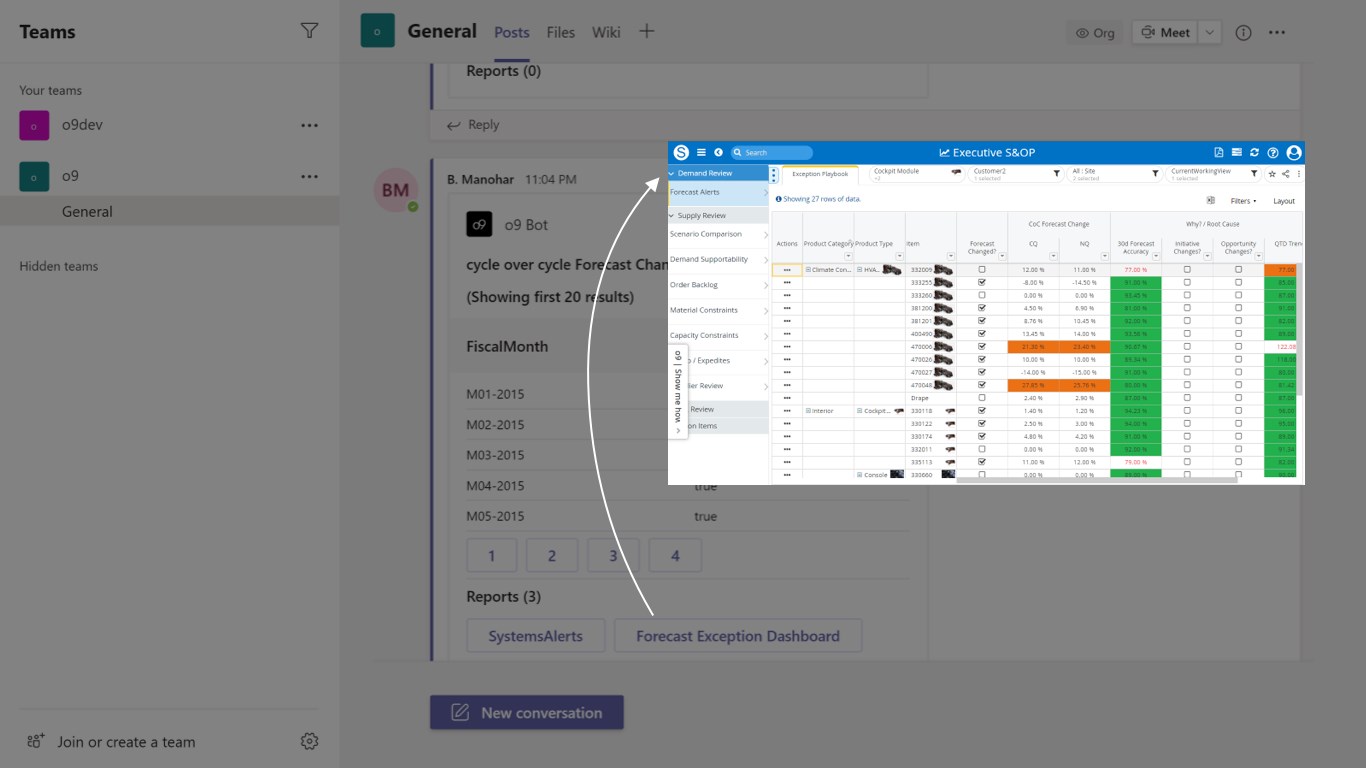Open more options for o9dev team
The height and width of the screenshot is (768, 1366).
tap(310, 125)
